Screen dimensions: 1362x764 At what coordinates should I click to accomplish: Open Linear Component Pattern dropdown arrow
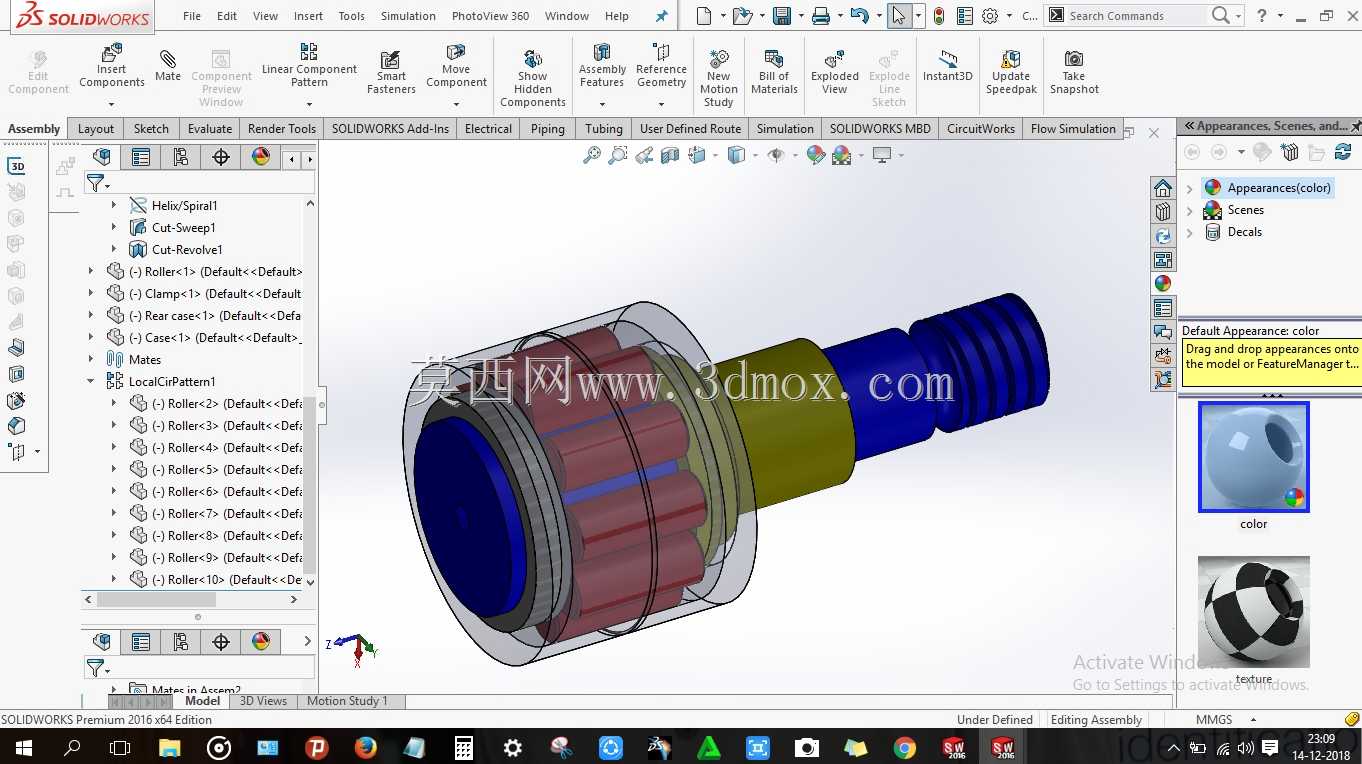pos(309,103)
